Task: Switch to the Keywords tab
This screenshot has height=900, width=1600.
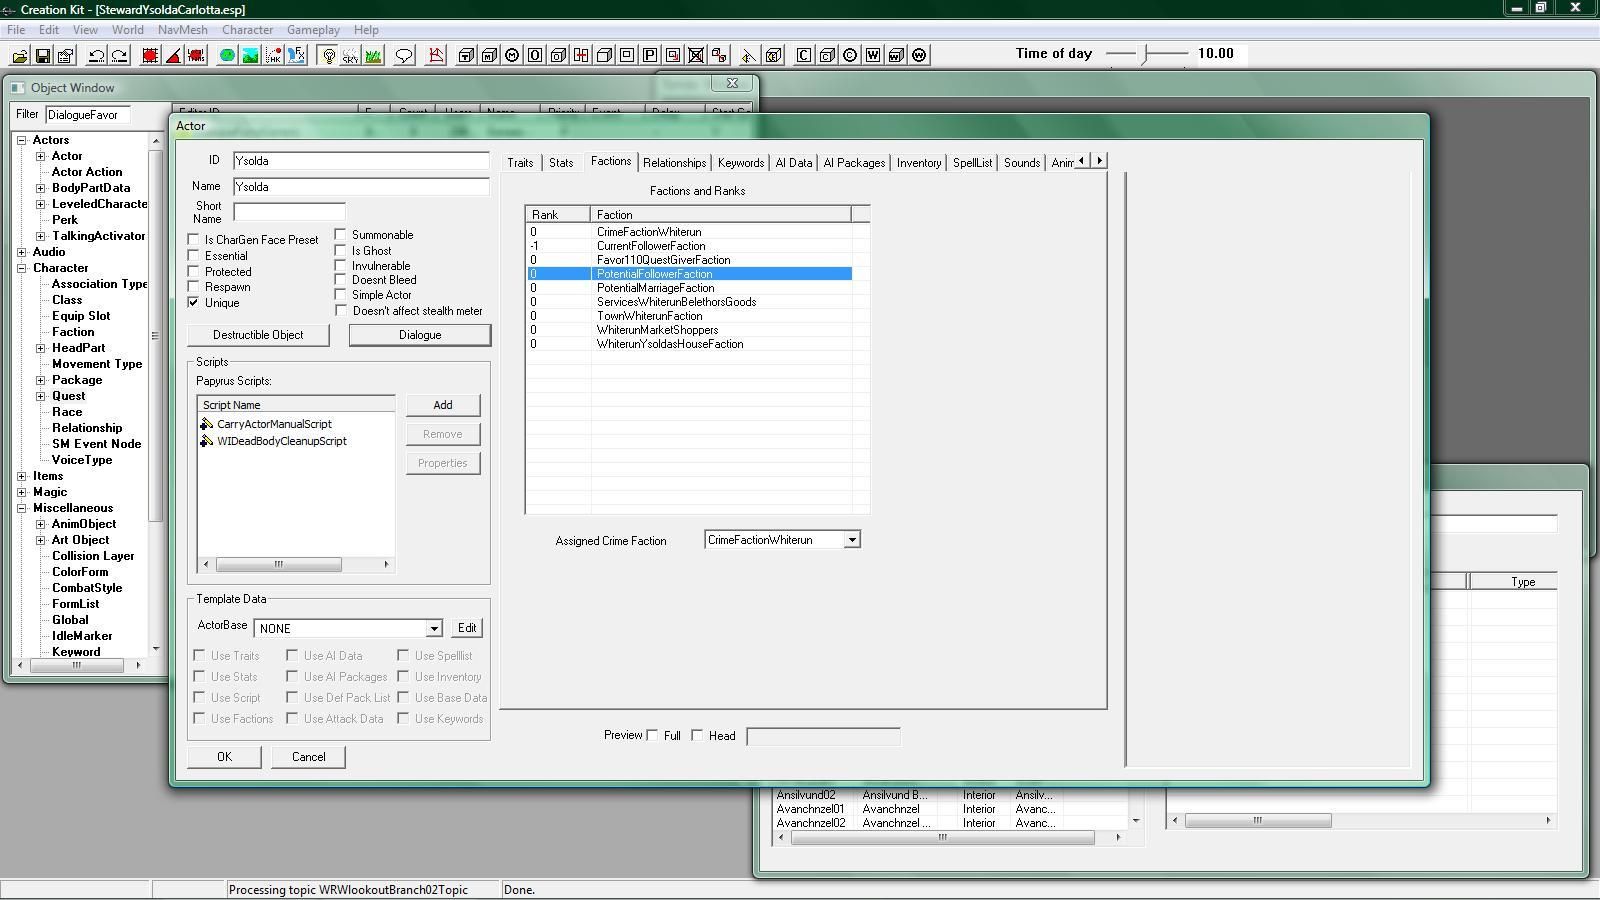Action: [741, 163]
